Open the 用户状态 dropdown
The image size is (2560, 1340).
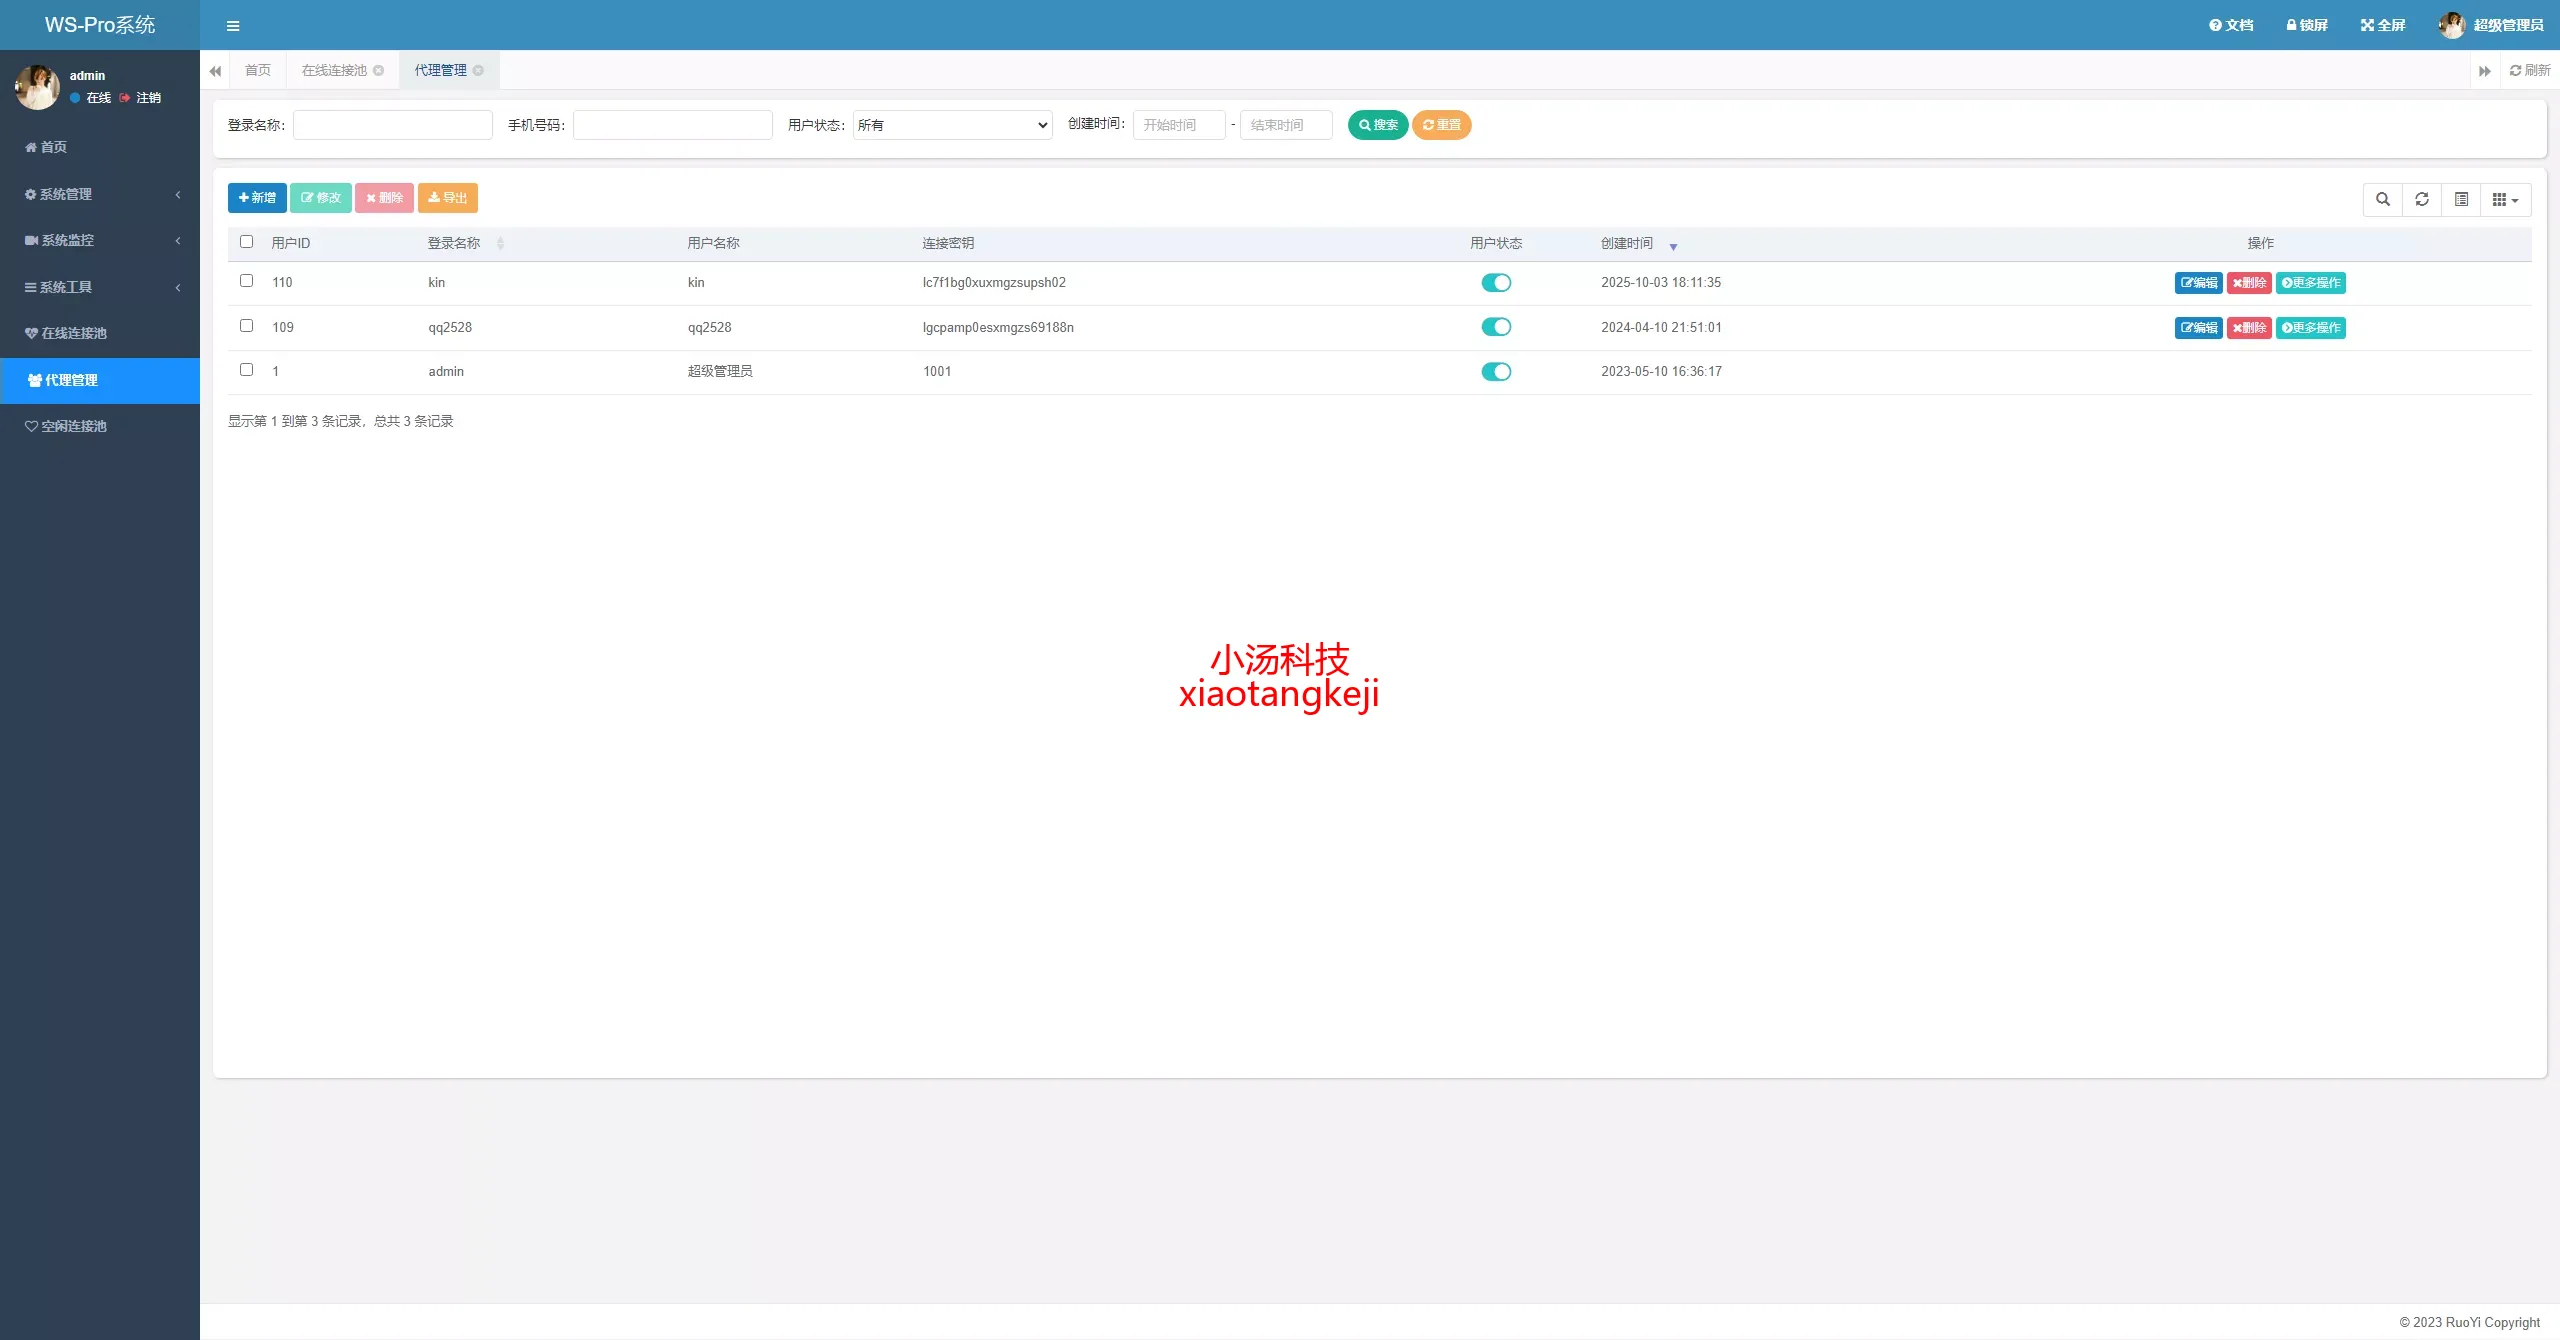tap(952, 125)
